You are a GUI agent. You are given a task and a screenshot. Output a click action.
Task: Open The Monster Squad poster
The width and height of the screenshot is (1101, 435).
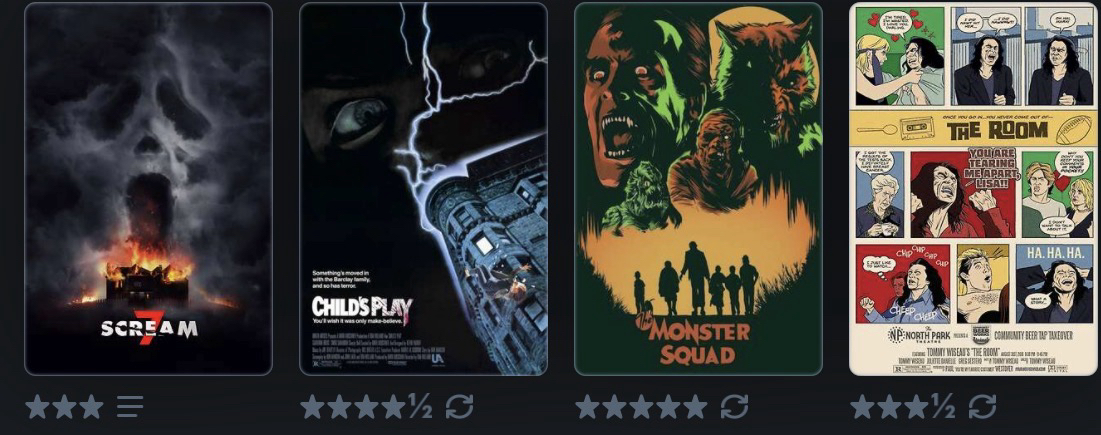698,189
